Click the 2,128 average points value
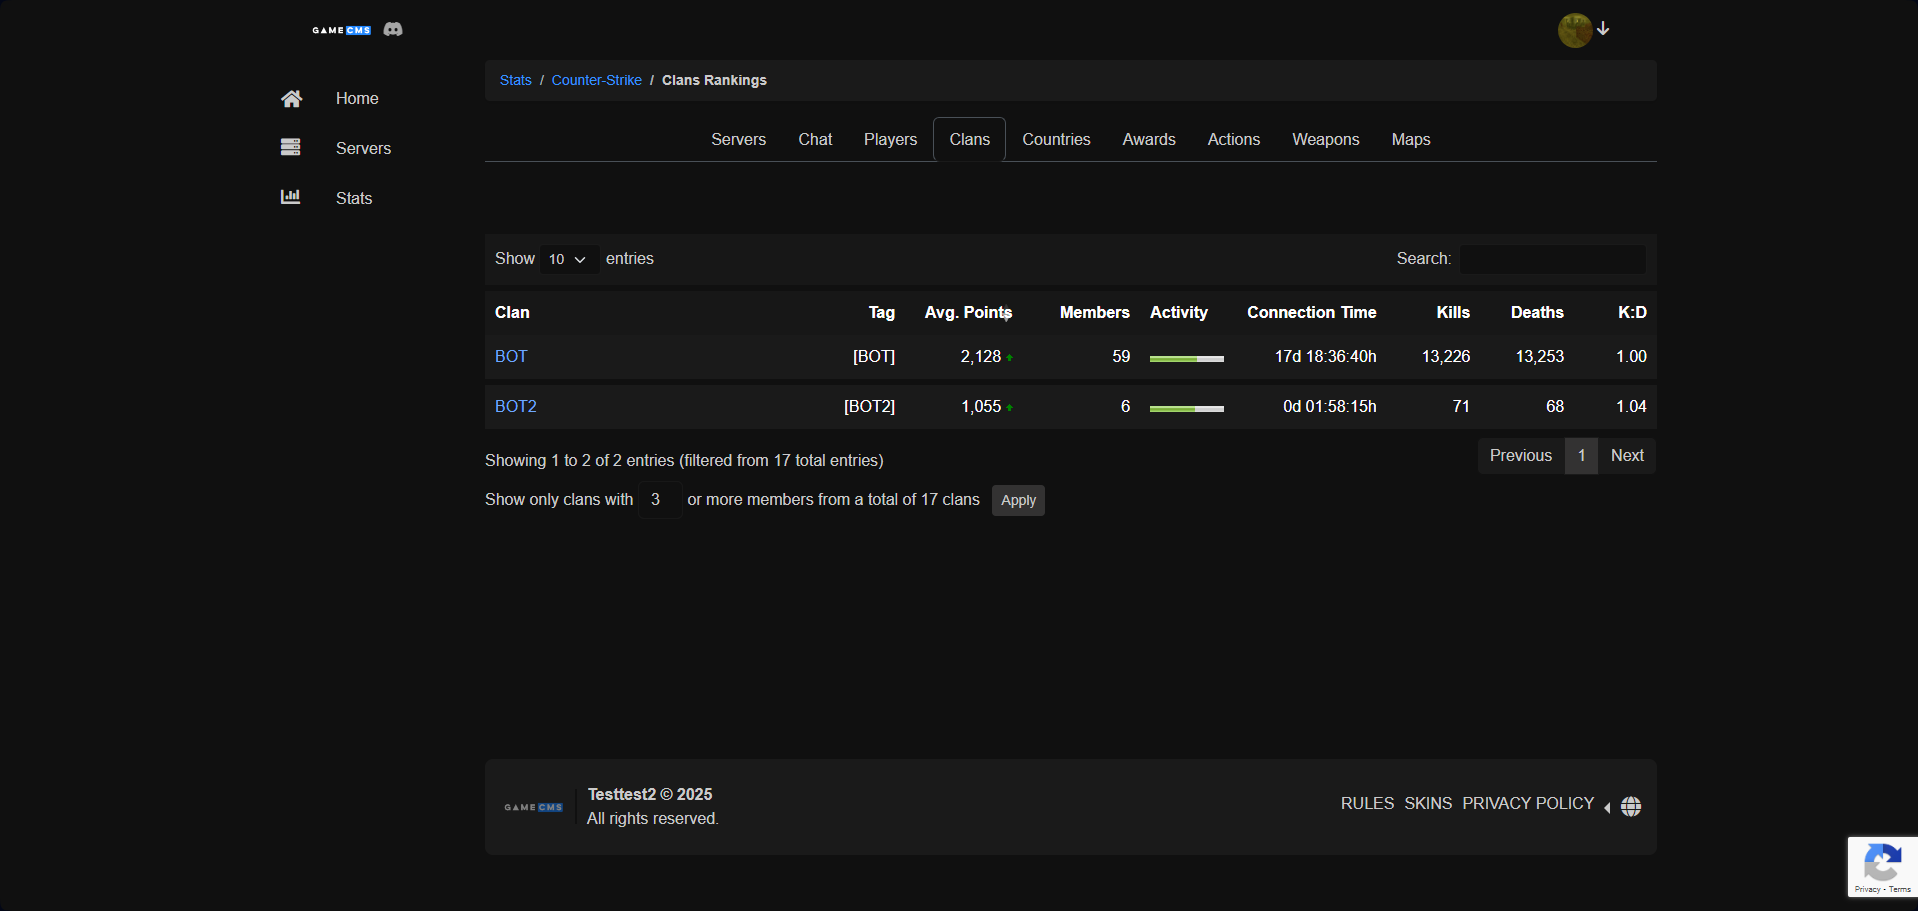The width and height of the screenshot is (1918, 911). 980,356
